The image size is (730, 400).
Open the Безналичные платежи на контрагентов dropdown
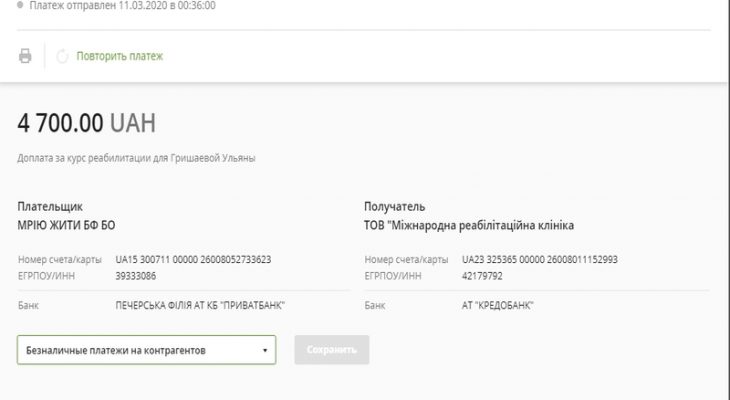coord(147,350)
